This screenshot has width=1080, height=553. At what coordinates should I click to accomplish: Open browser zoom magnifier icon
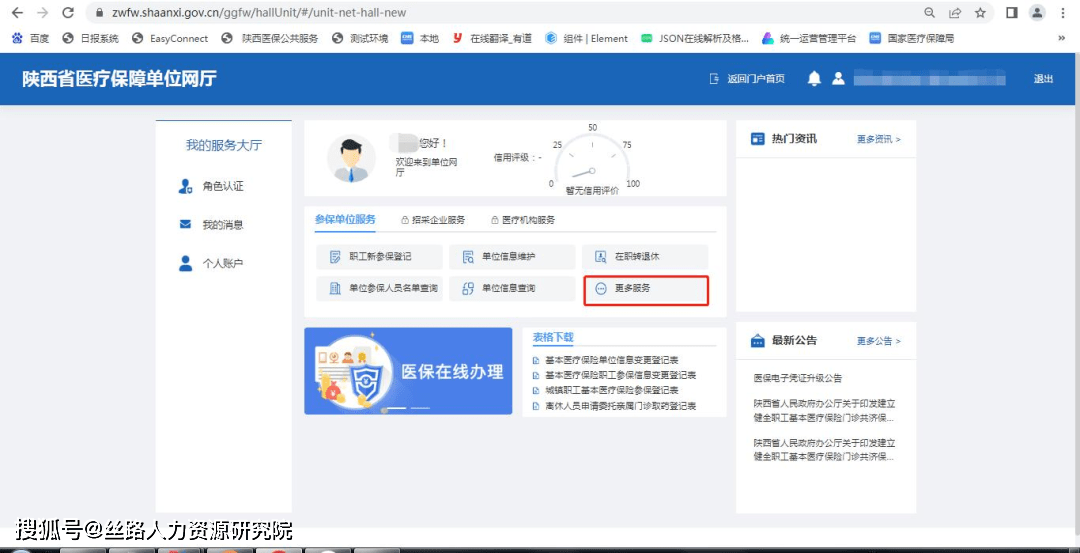pos(929,12)
